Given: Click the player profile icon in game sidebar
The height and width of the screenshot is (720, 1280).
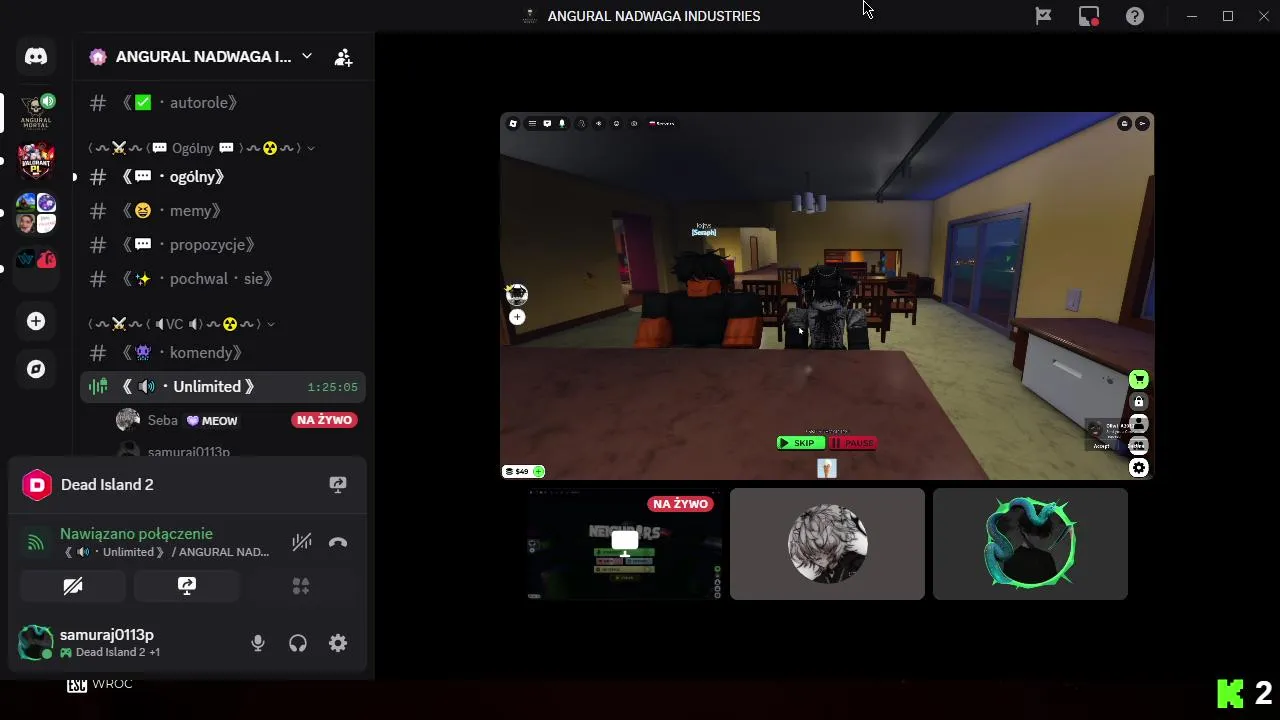Looking at the screenshot, I should (1138, 424).
